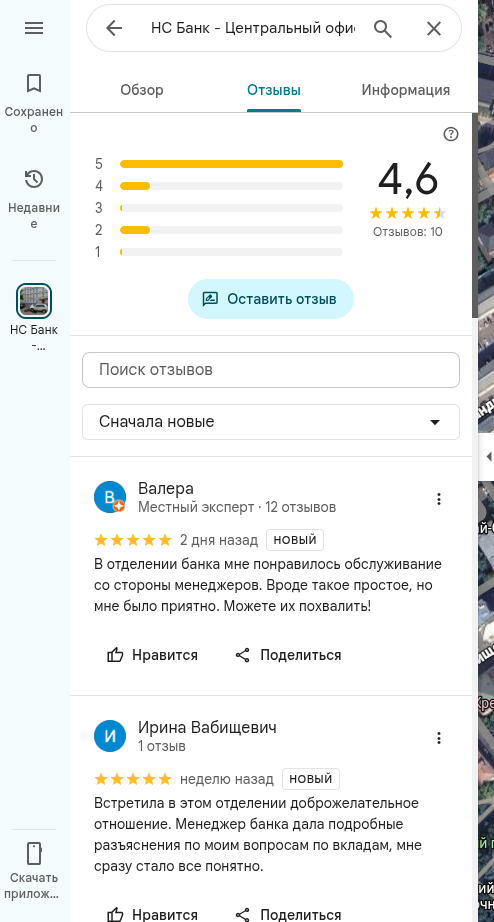Screen dimensions: 494x922
Task: Filter reviews by the 4-star bar
Action: [219, 186]
